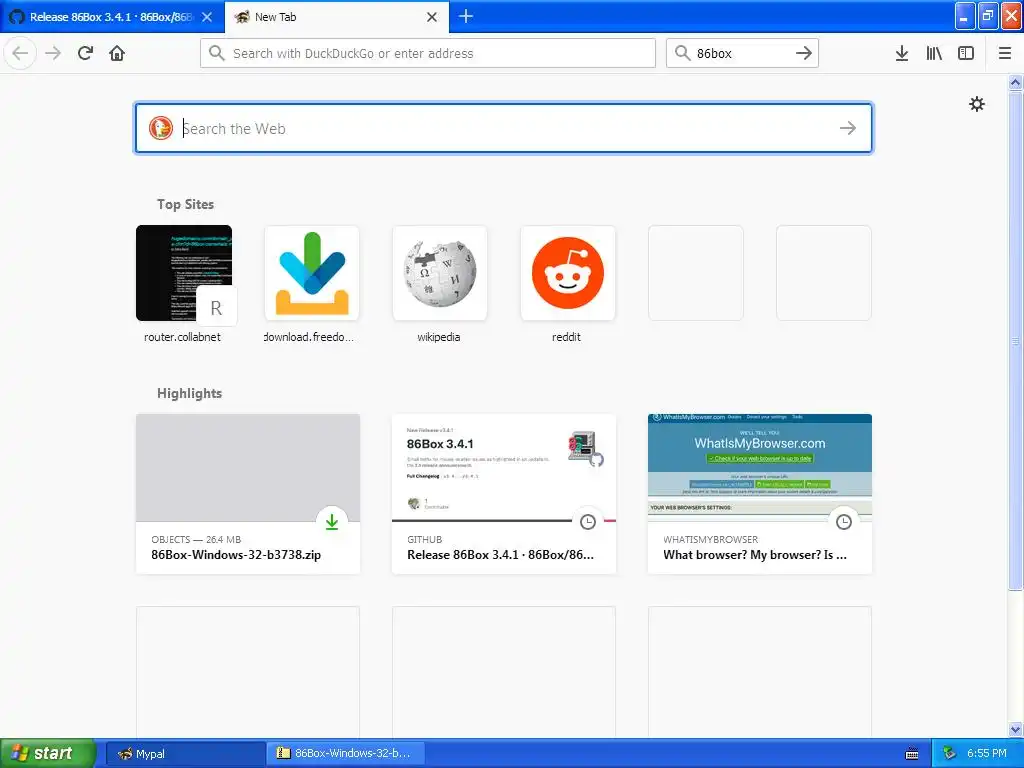Focus the DuckDuckGo address bar
The image size is (1024, 768).
[428, 53]
